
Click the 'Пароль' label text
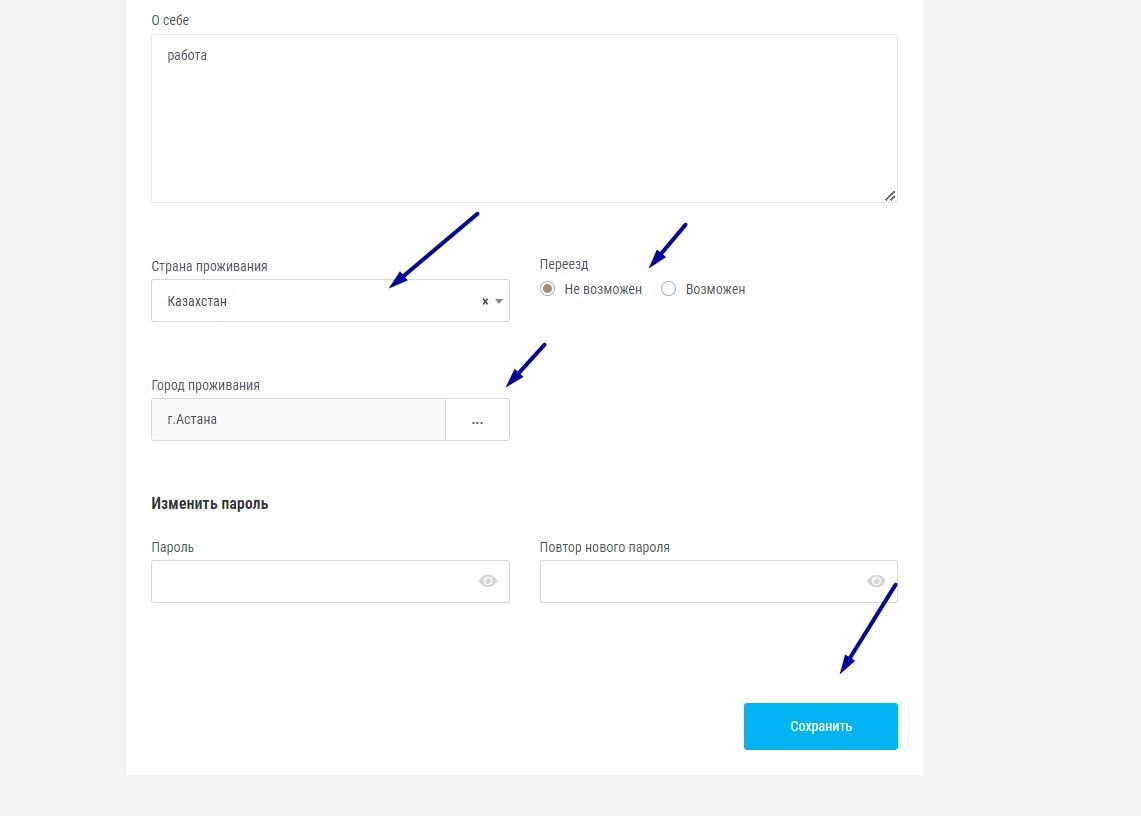pyautogui.click(x=172, y=547)
